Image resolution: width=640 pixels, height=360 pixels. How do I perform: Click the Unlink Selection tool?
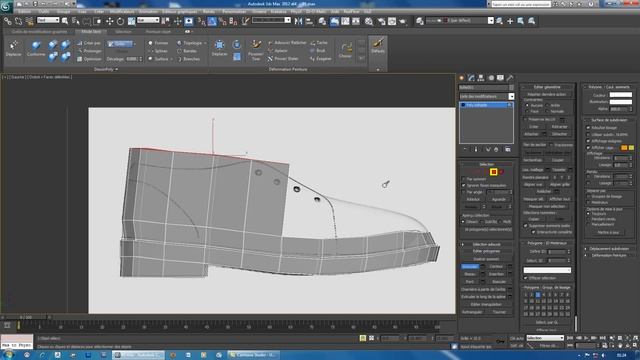coord(18,21)
